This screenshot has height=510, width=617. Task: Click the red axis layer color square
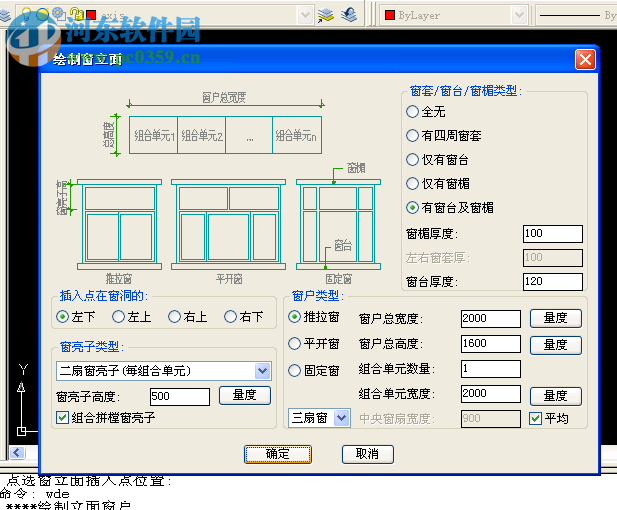[91, 15]
